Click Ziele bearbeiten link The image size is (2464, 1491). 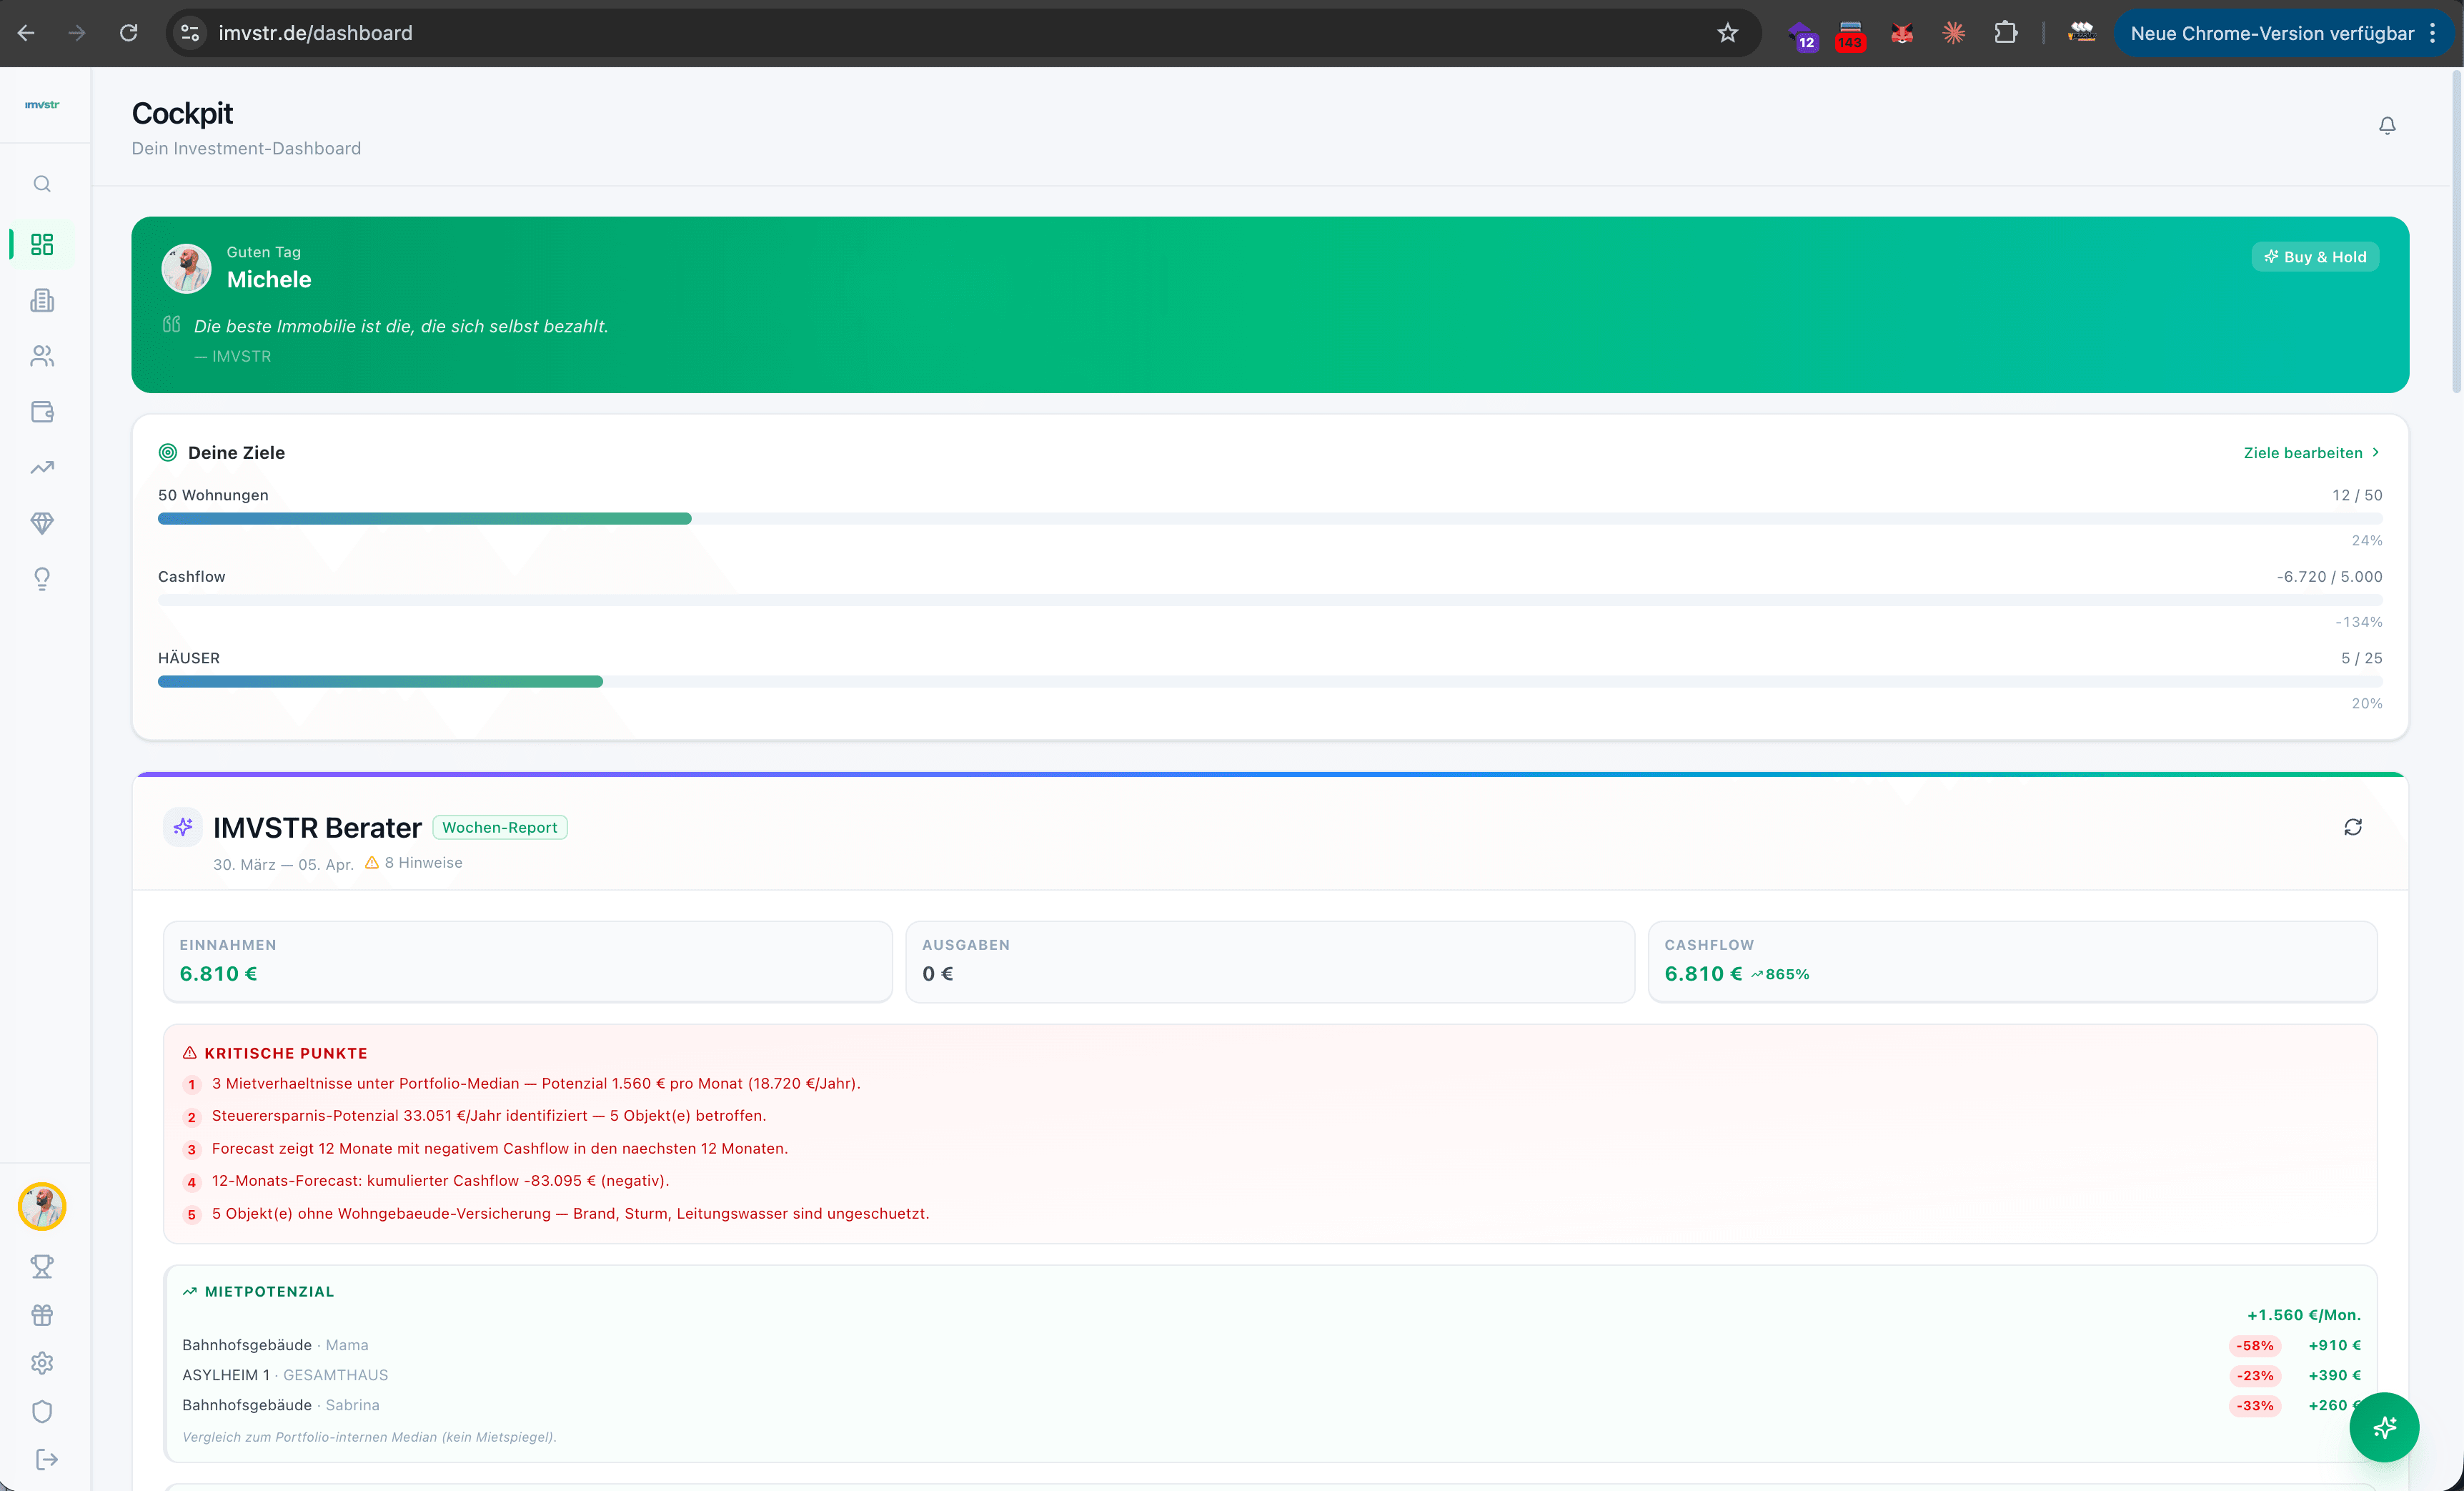pyautogui.click(x=2311, y=453)
